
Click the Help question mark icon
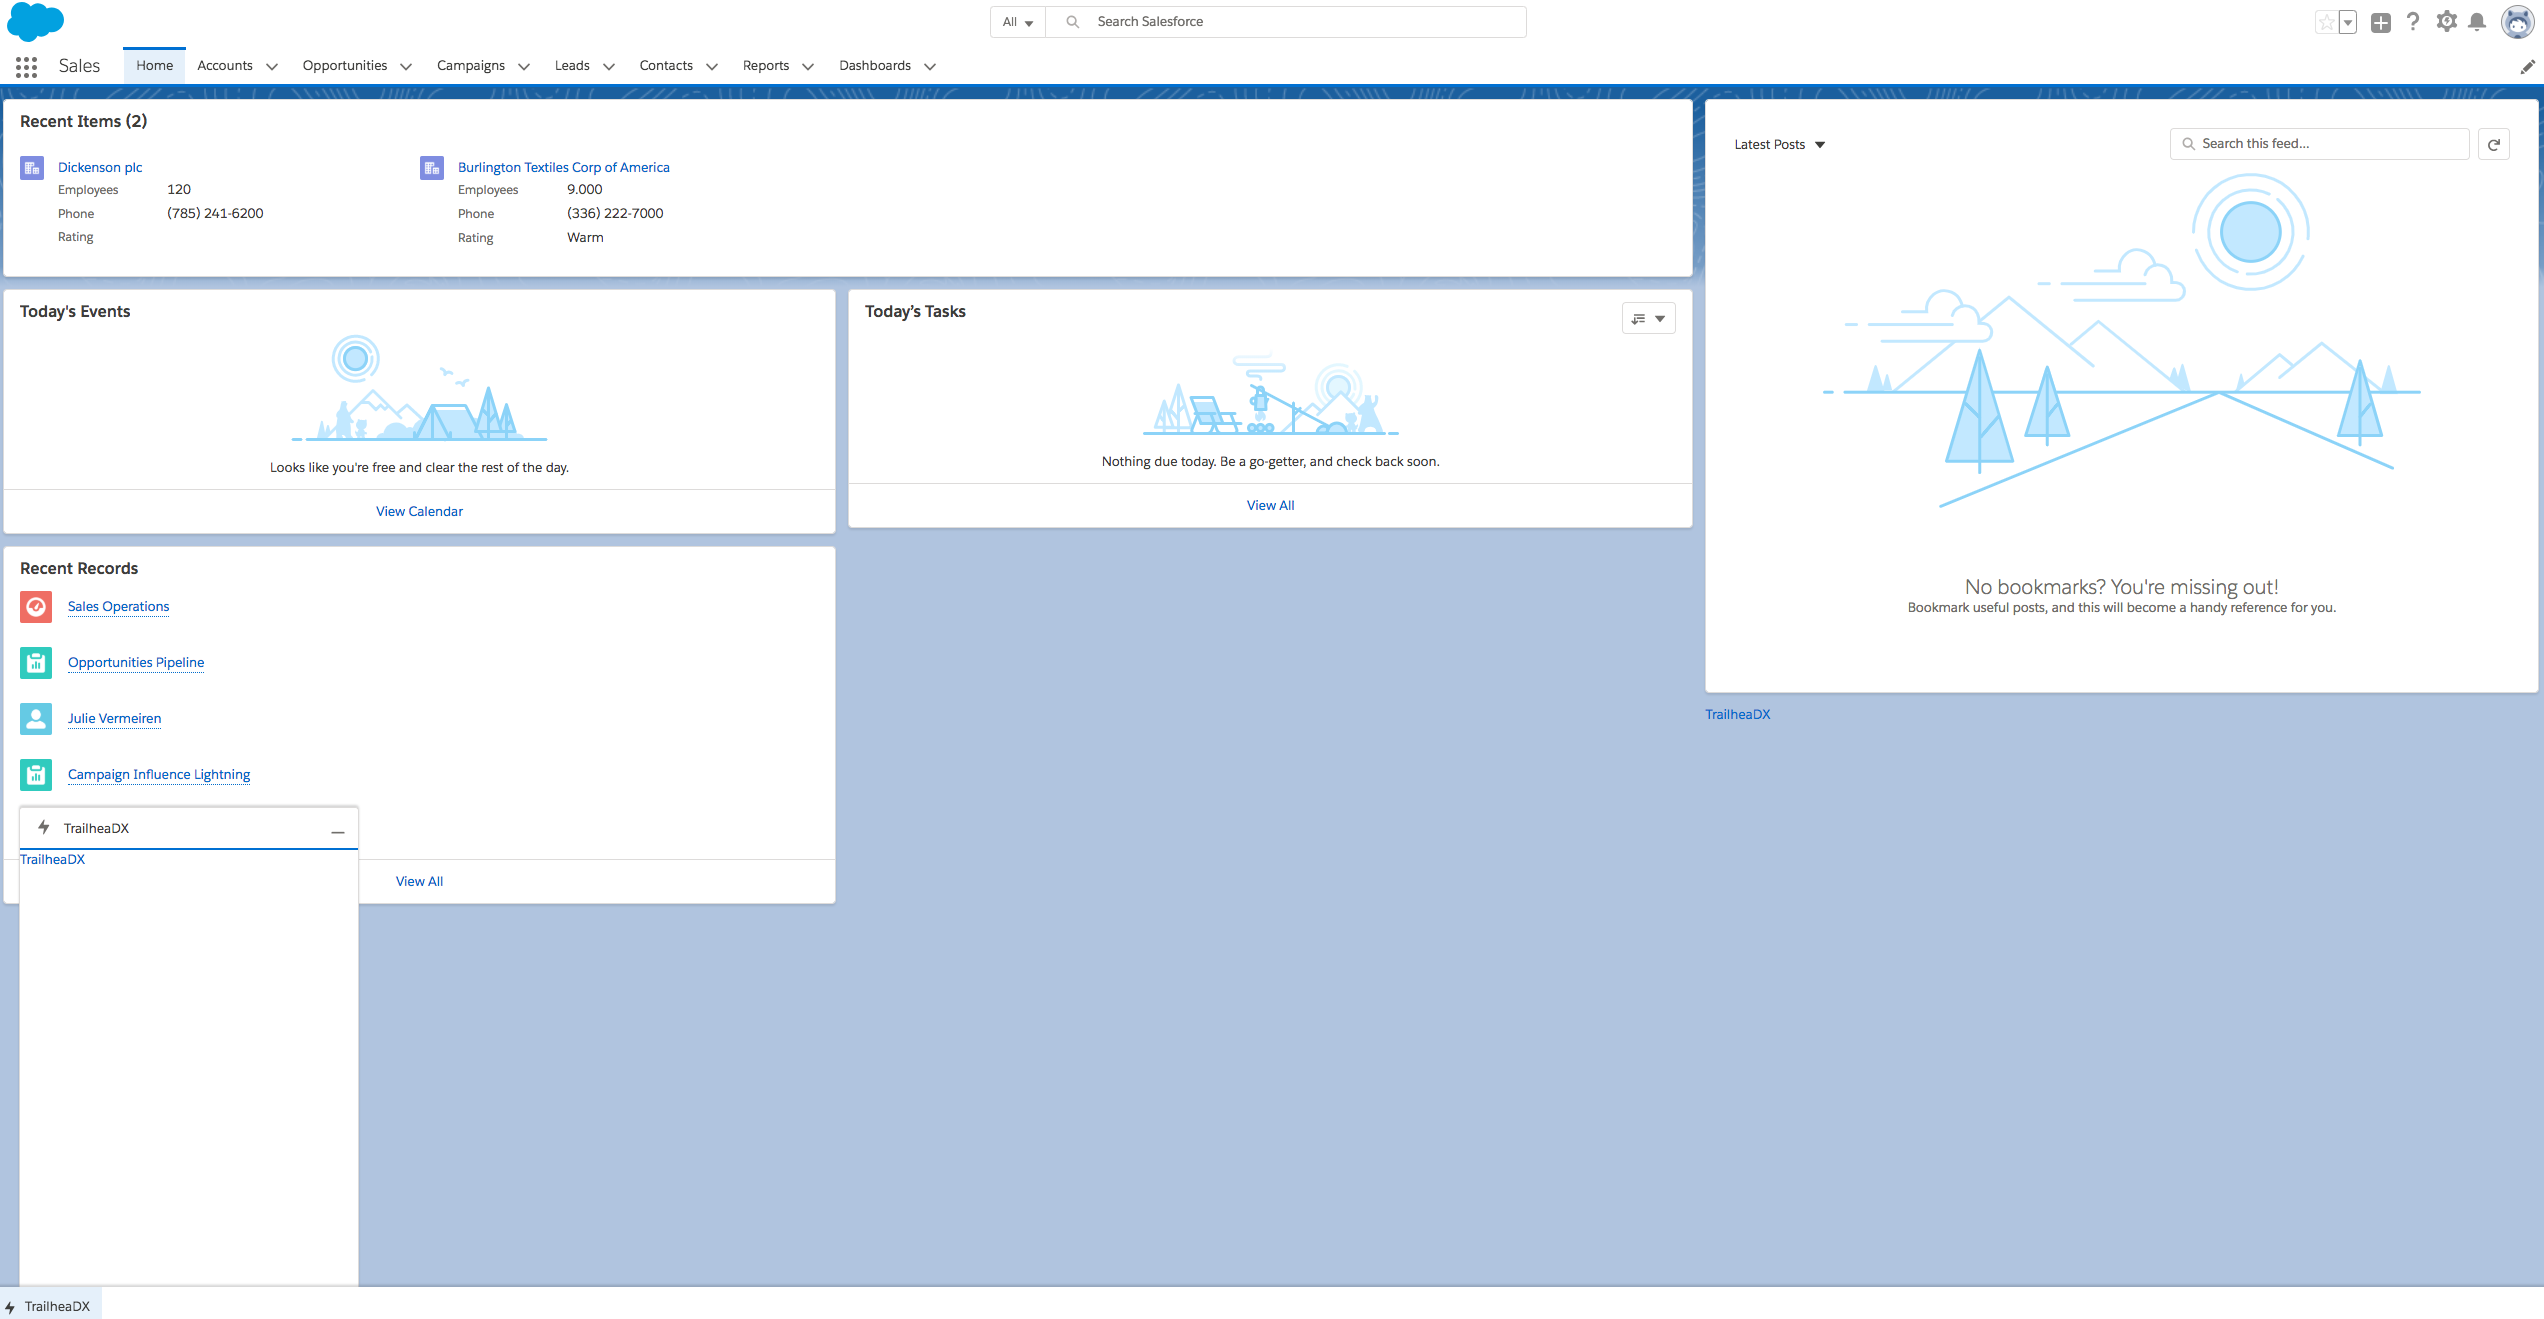[2413, 22]
